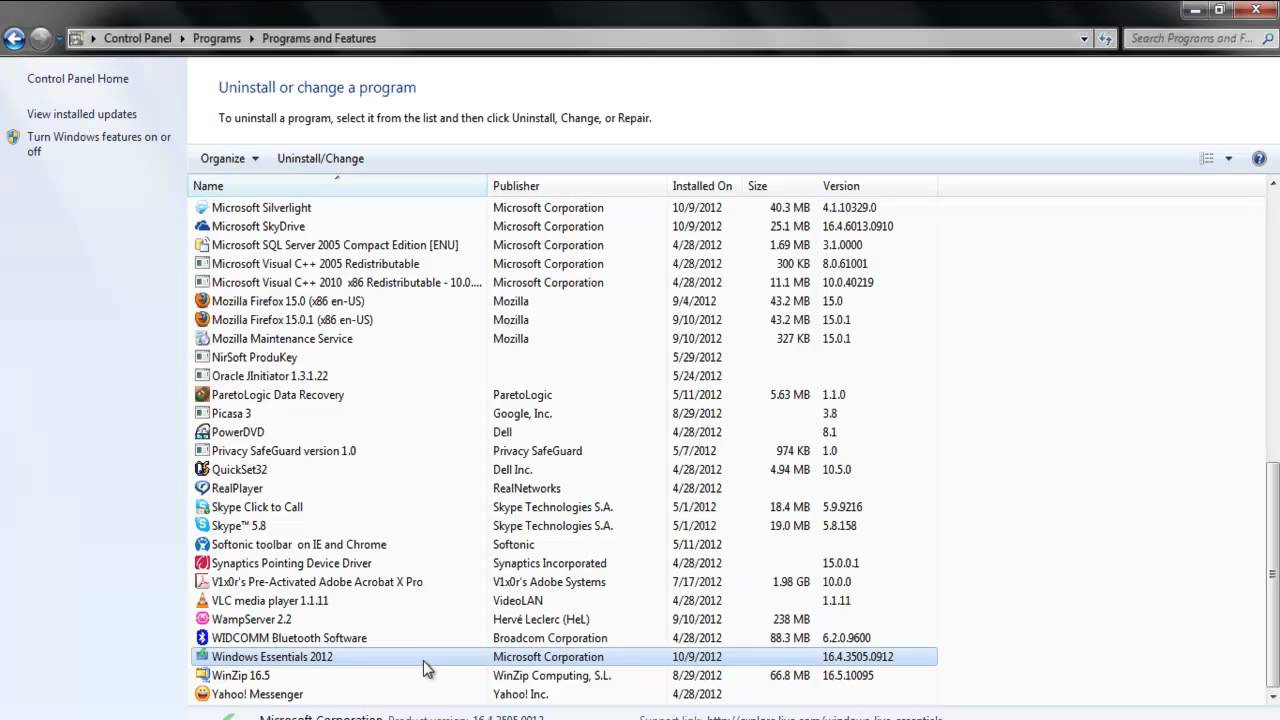Click the PowerDVD icon

point(202,432)
